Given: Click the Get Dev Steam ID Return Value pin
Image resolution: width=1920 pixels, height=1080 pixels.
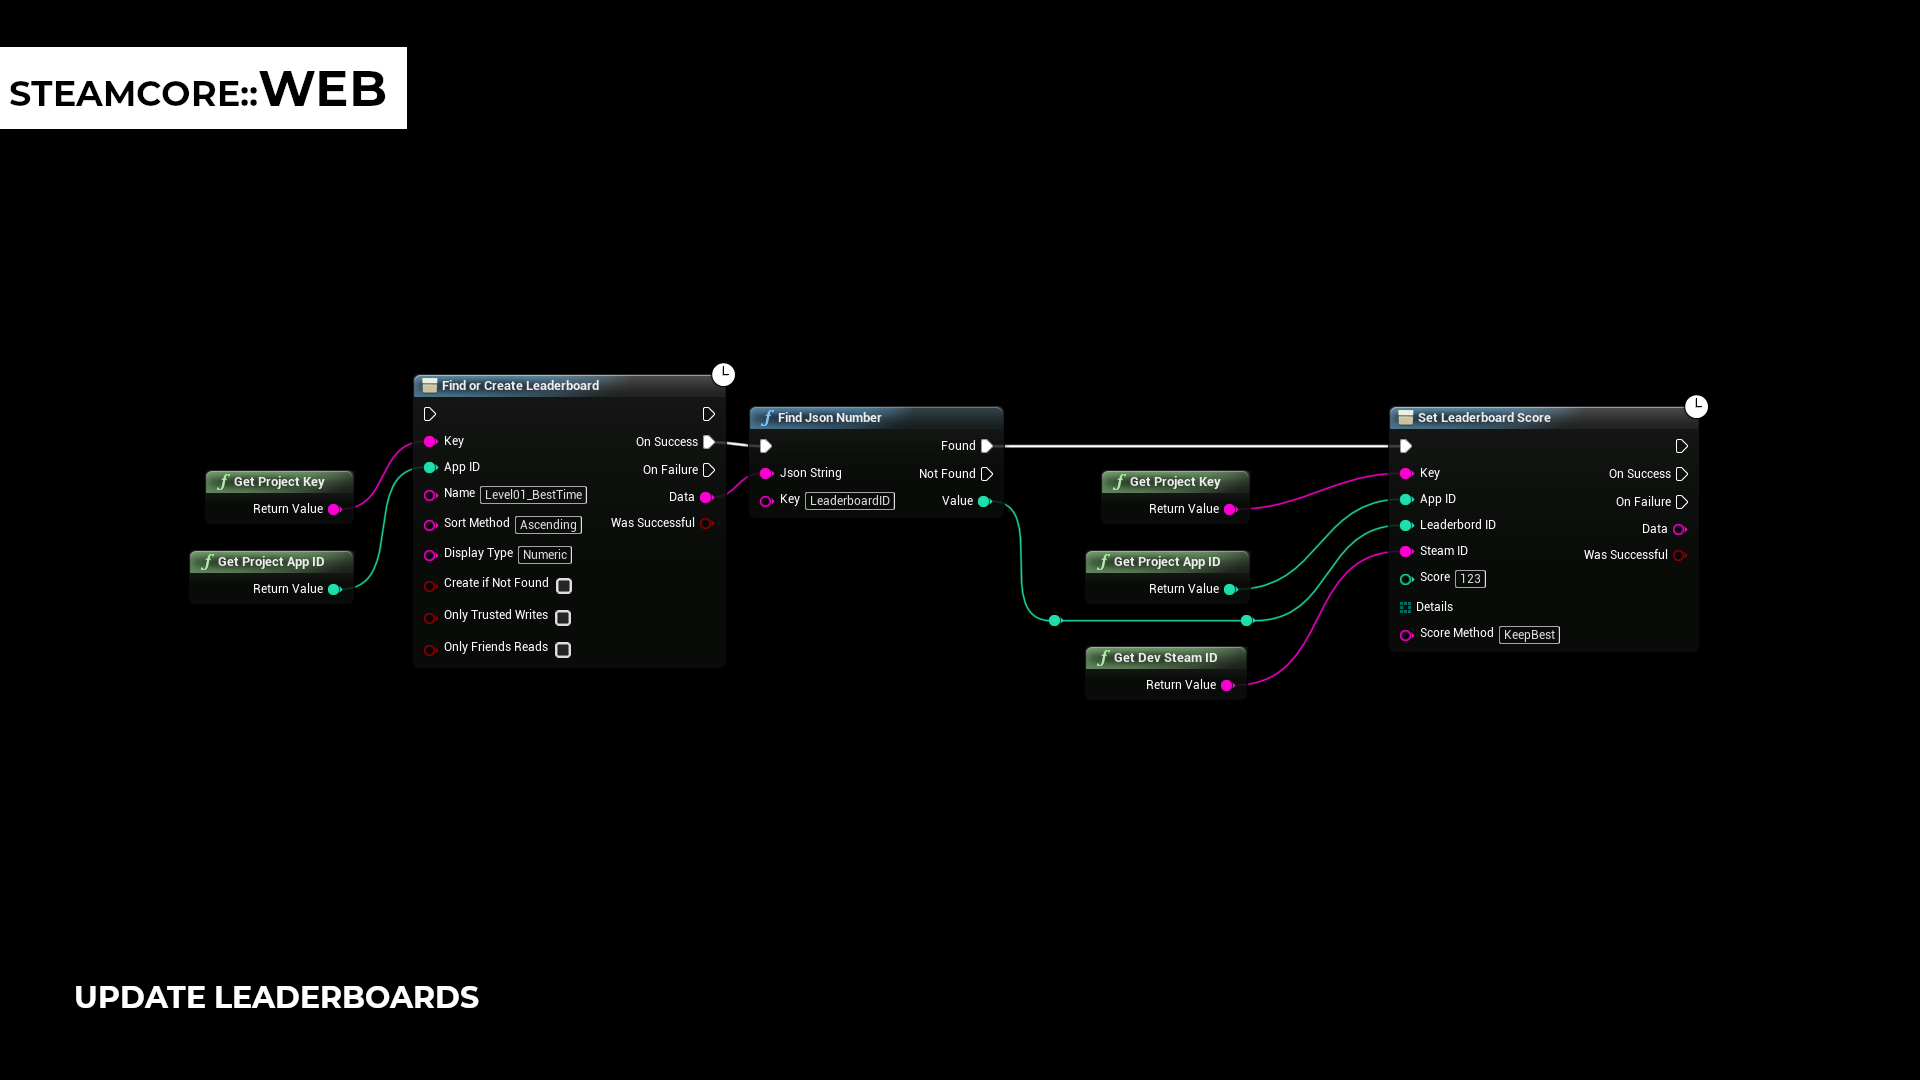Looking at the screenshot, I should click(1228, 685).
